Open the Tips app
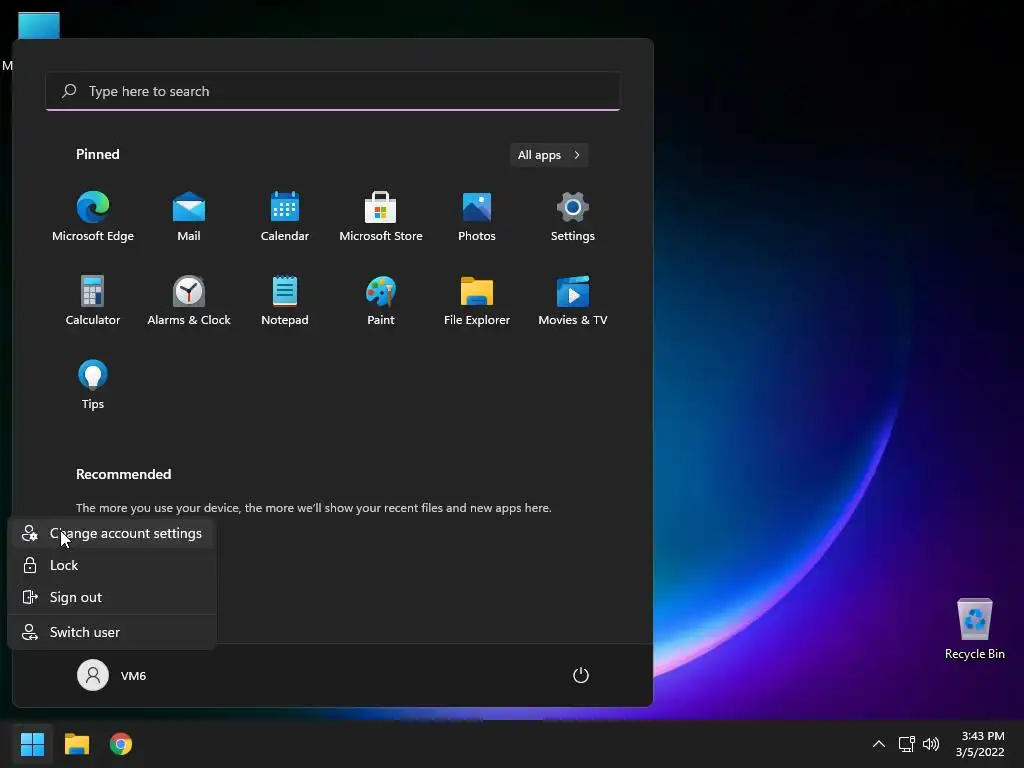Image resolution: width=1024 pixels, height=768 pixels. coord(93,384)
